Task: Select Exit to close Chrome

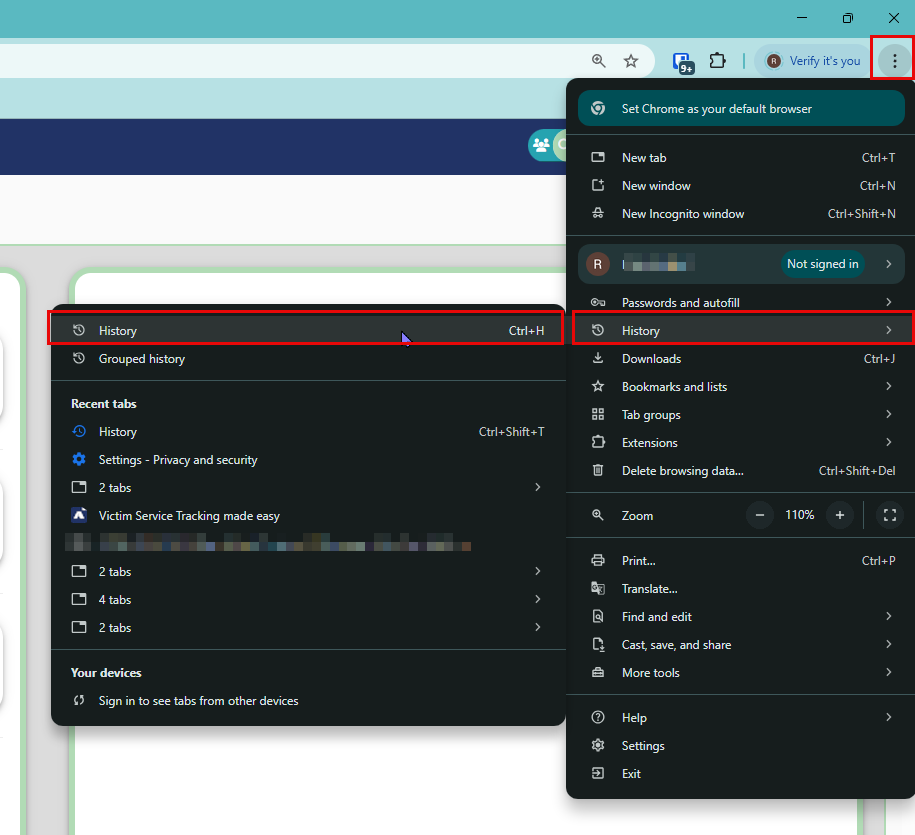Action: pos(741,773)
